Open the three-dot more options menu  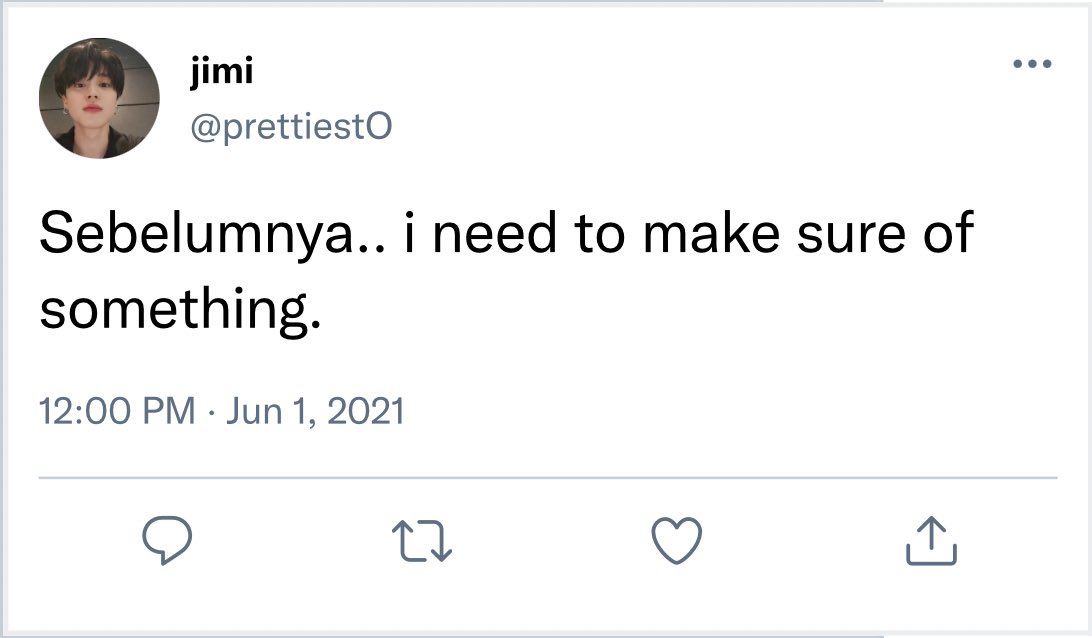1032,65
